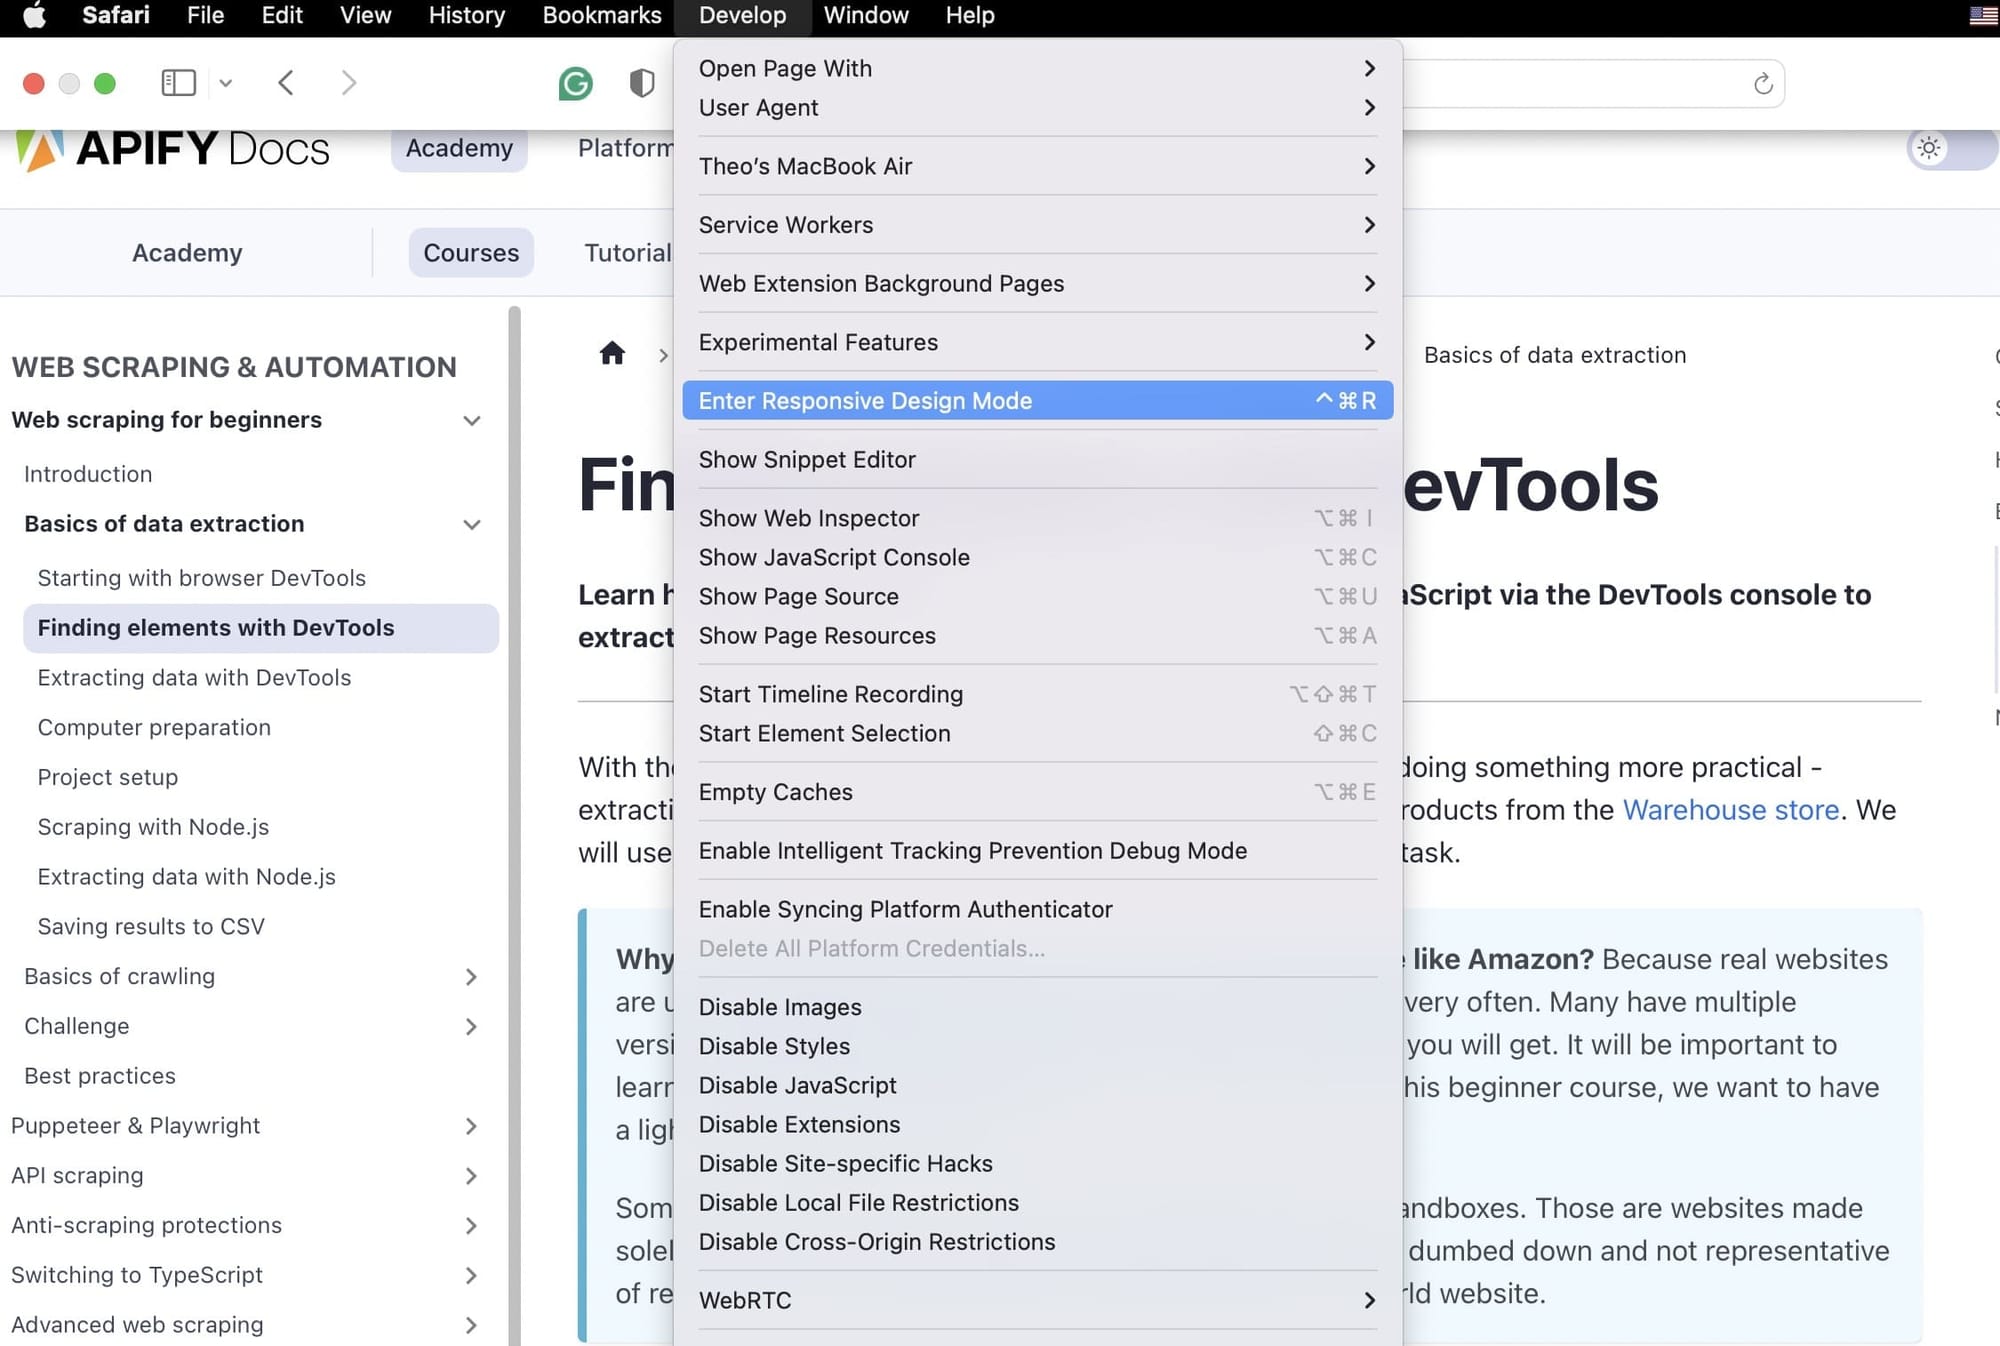Image resolution: width=2000 pixels, height=1346 pixels.
Task: Select Disable Images from the menu
Action: tap(780, 1007)
